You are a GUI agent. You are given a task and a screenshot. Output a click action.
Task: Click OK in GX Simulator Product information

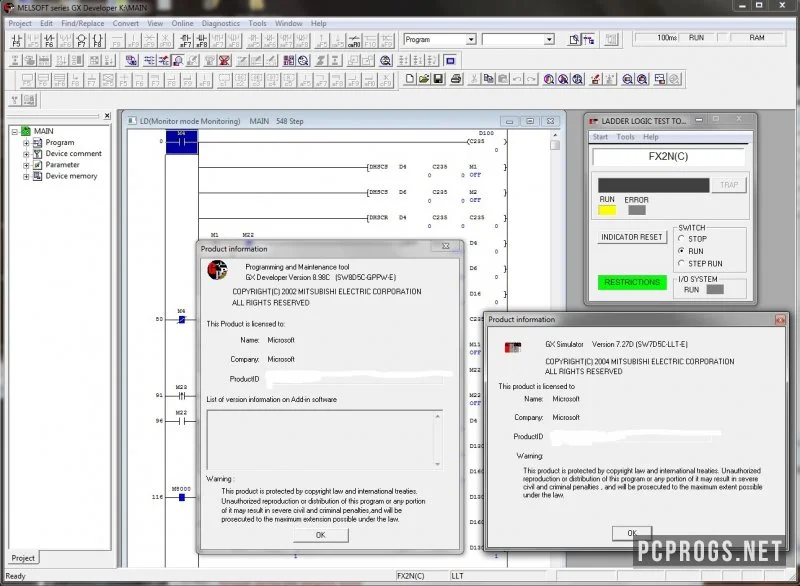(x=632, y=533)
